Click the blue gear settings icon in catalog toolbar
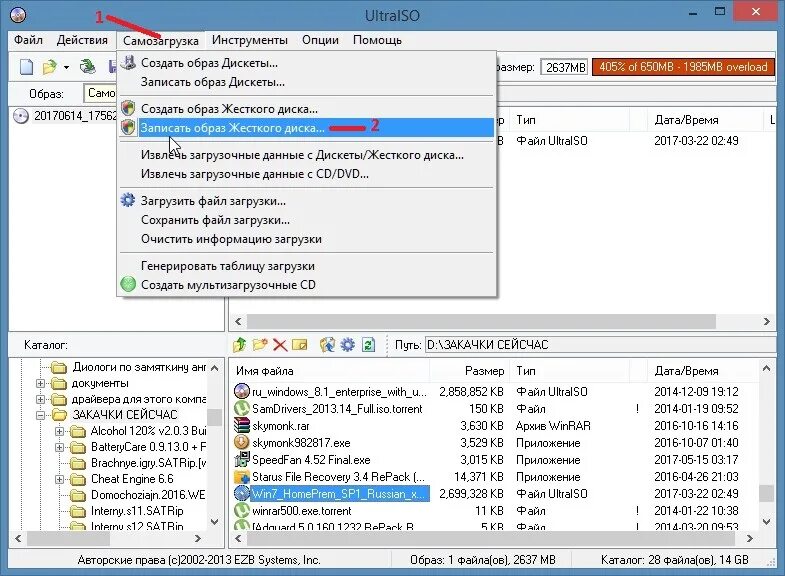The width and height of the screenshot is (785, 576). click(347, 344)
